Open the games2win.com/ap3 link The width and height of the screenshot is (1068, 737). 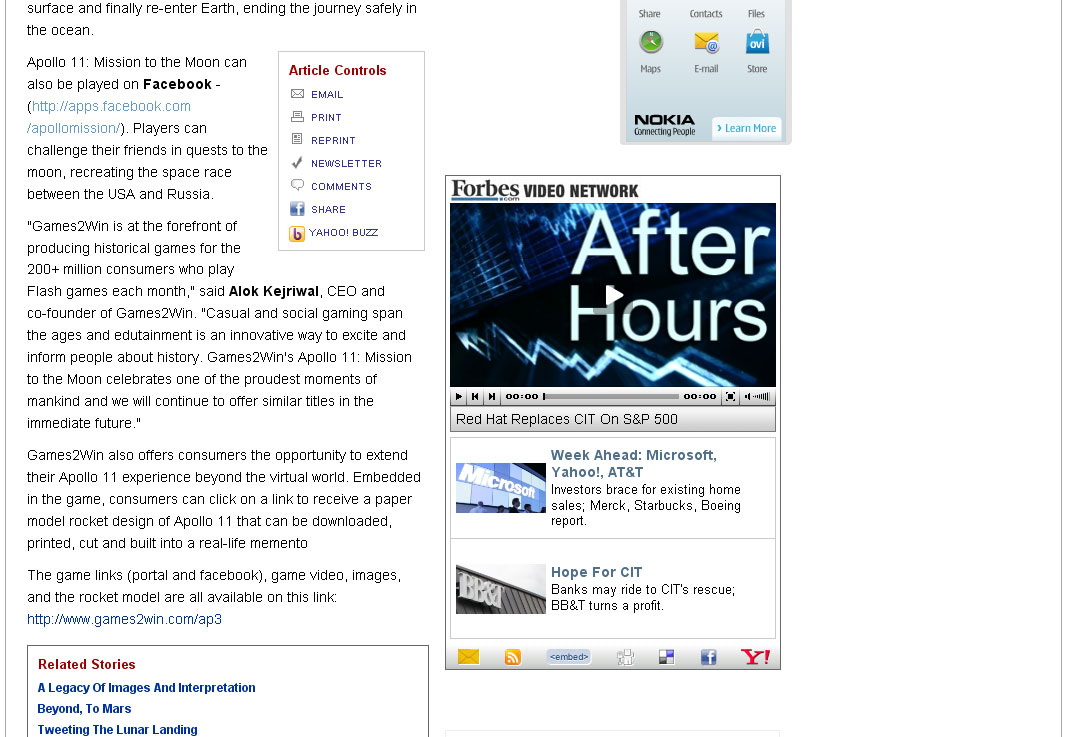click(124, 619)
